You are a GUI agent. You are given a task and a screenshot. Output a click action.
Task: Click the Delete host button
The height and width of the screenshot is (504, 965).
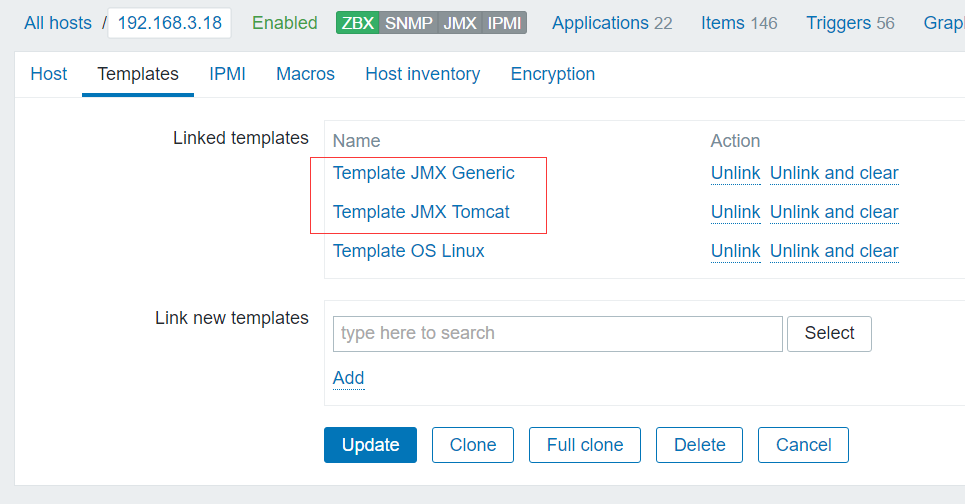point(698,445)
